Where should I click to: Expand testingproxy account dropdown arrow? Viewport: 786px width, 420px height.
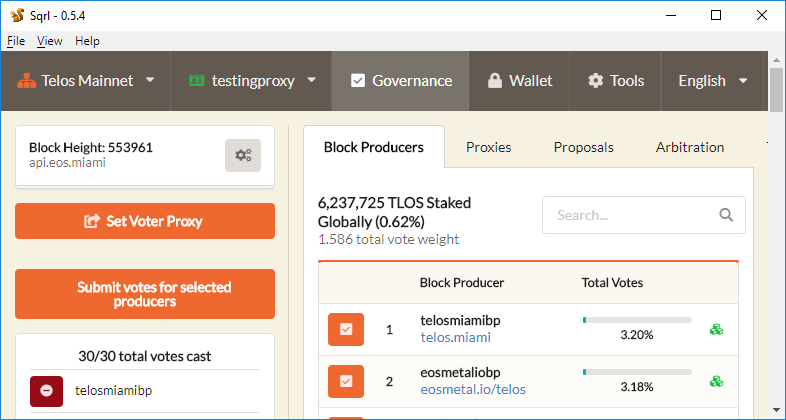[x=311, y=80]
